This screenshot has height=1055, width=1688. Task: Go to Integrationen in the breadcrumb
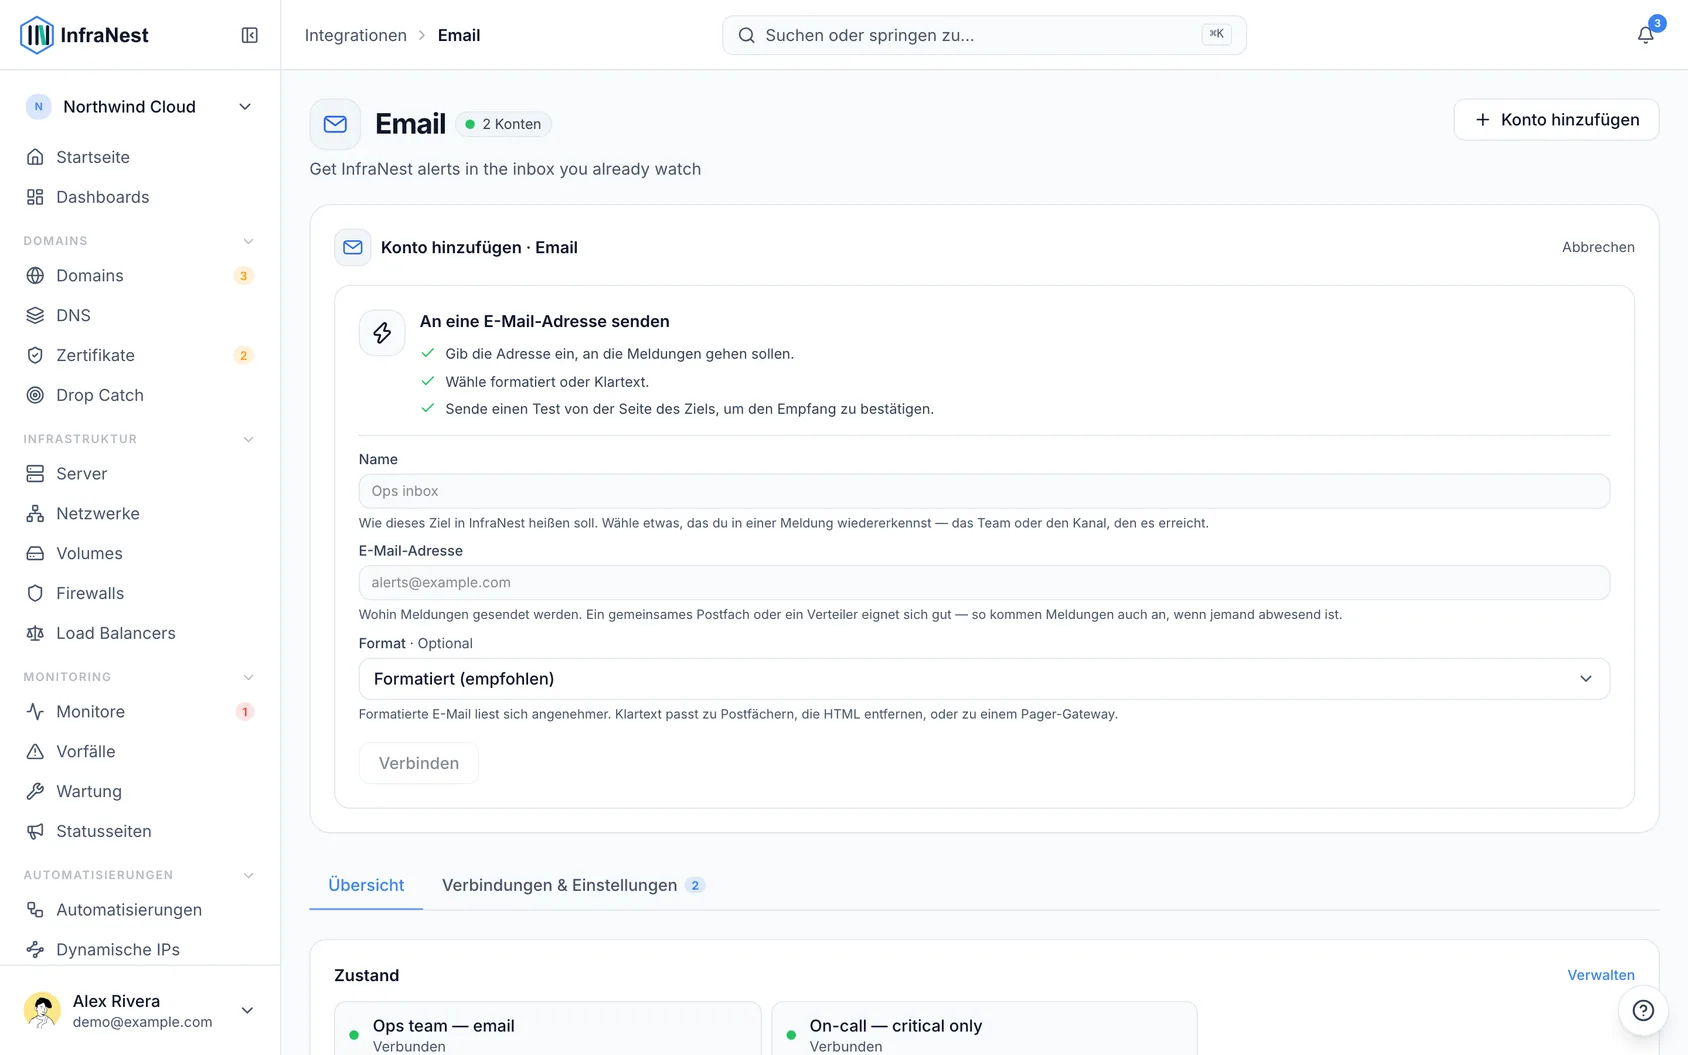click(x=355, y=35)
